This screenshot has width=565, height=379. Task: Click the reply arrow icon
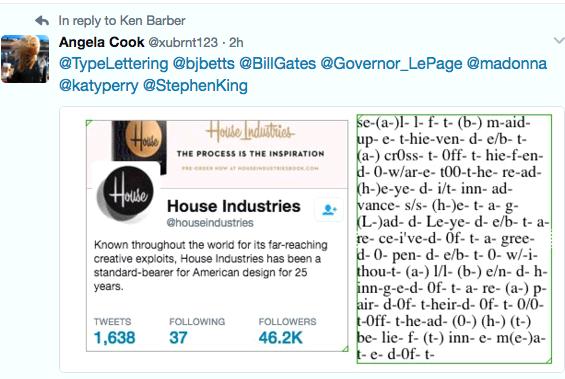pos(42,21)
